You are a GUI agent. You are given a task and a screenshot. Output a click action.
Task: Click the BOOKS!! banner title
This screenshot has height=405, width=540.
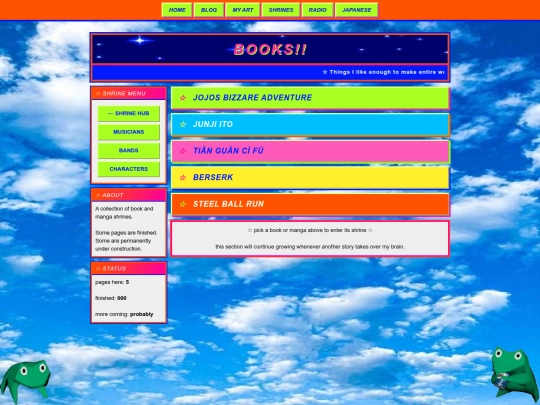(x=270, y=50)
